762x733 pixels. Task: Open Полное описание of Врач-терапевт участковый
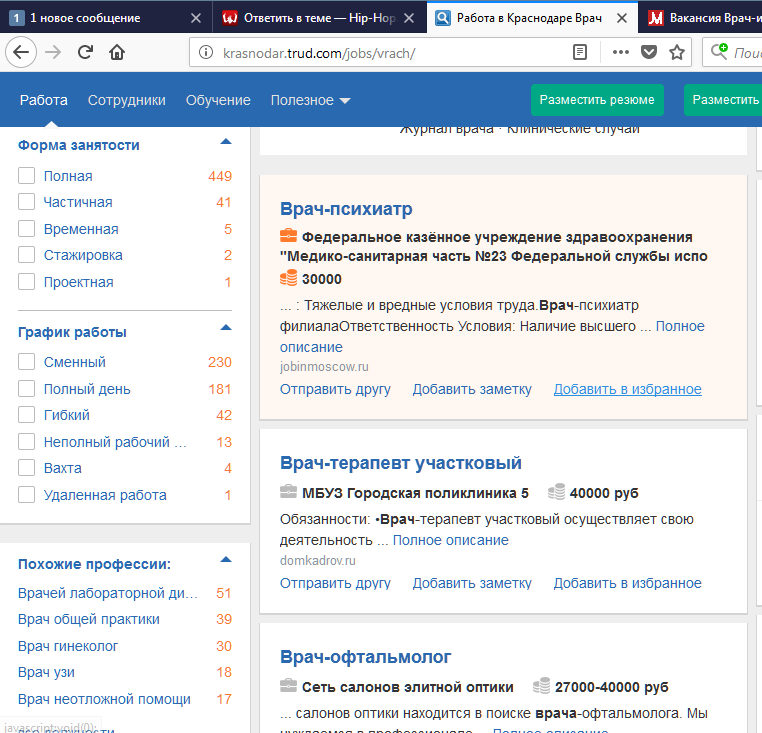tap(450, 540)
